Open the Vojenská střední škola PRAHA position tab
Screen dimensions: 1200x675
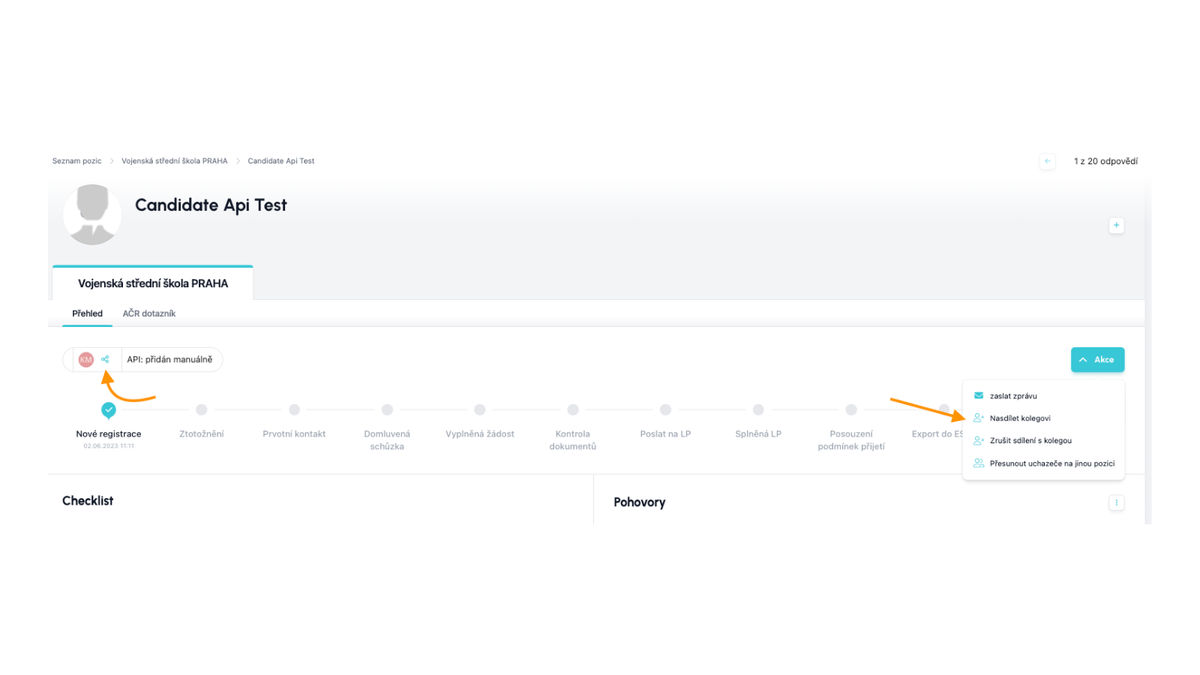tap(153, 284)
